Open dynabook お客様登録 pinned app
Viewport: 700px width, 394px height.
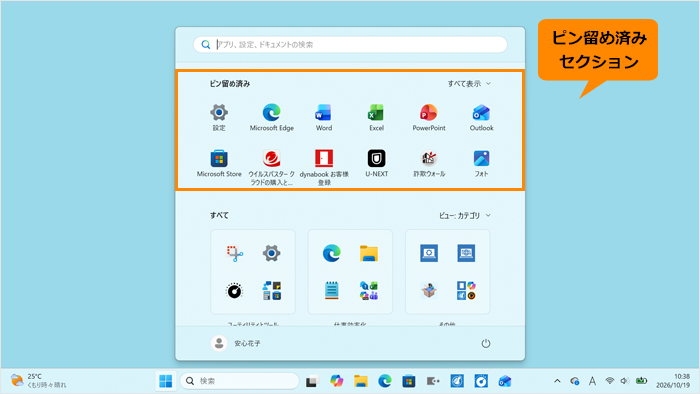324,167
